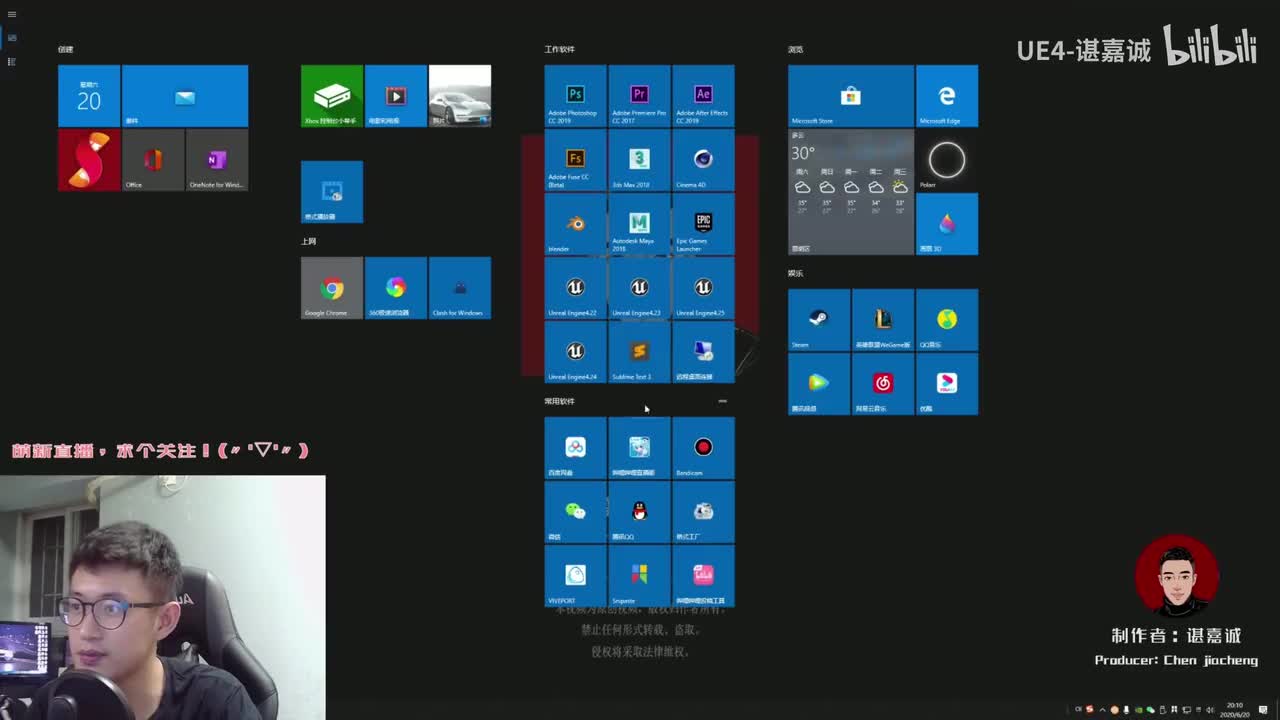This screenshot has width=1280, height=720.
Task: Open Epic Games Launcher
Action: 703,224
